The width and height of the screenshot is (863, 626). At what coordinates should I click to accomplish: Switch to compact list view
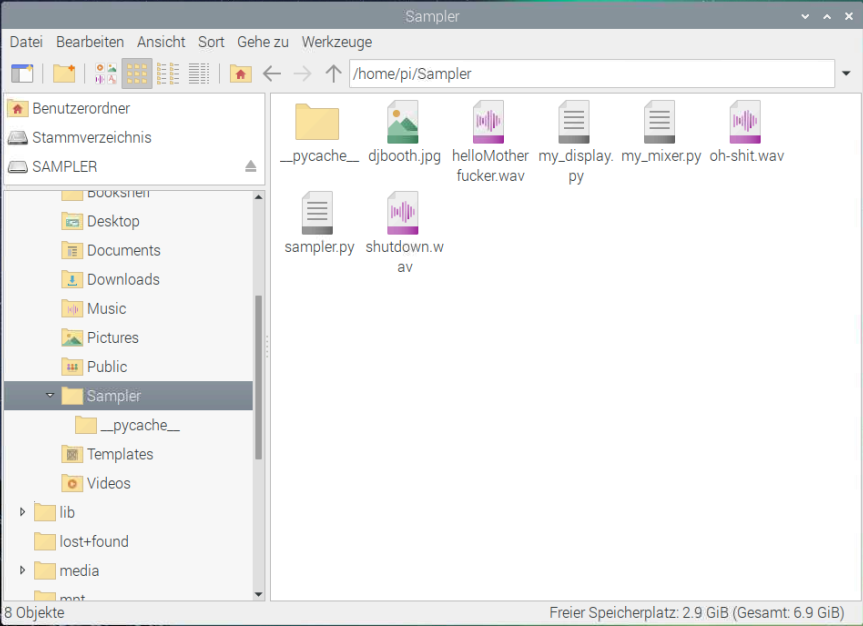pyautogui.click(x=168, y=73)
